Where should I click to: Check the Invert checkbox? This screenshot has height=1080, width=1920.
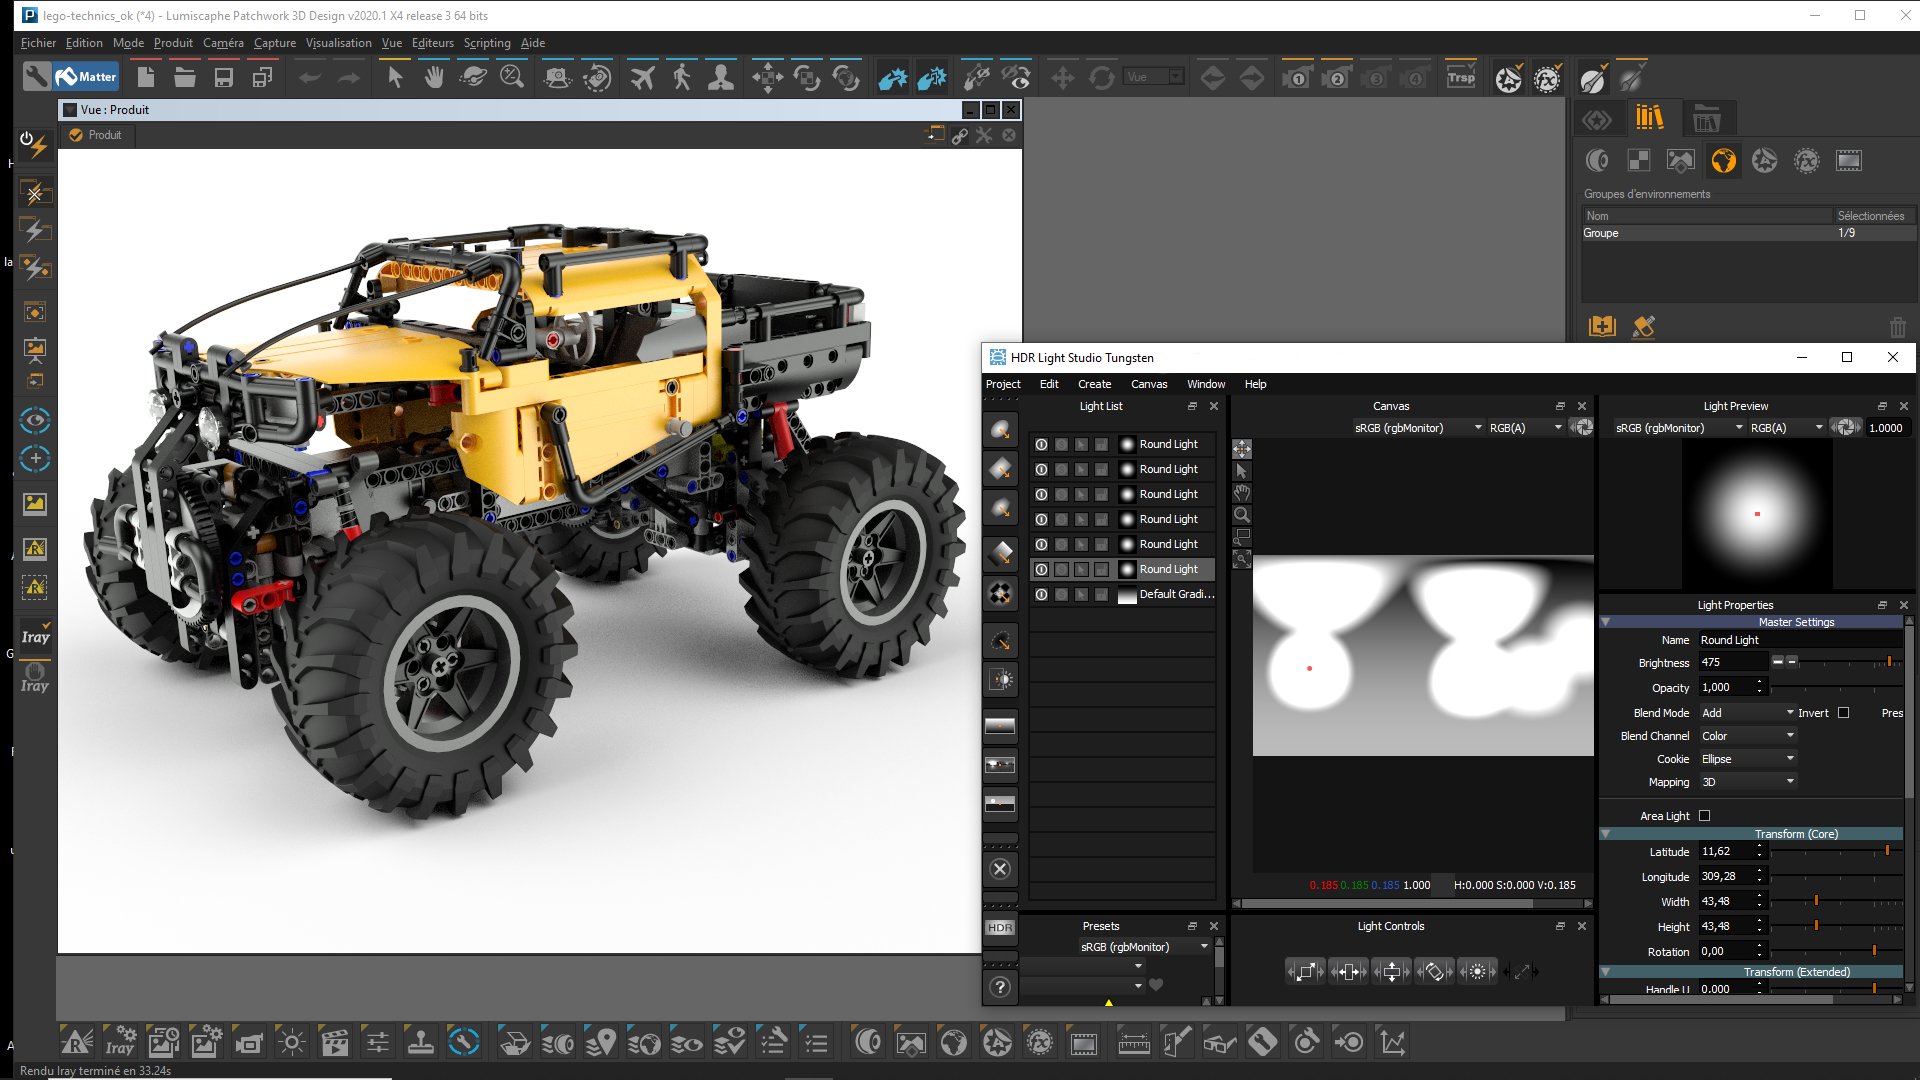1843,713
